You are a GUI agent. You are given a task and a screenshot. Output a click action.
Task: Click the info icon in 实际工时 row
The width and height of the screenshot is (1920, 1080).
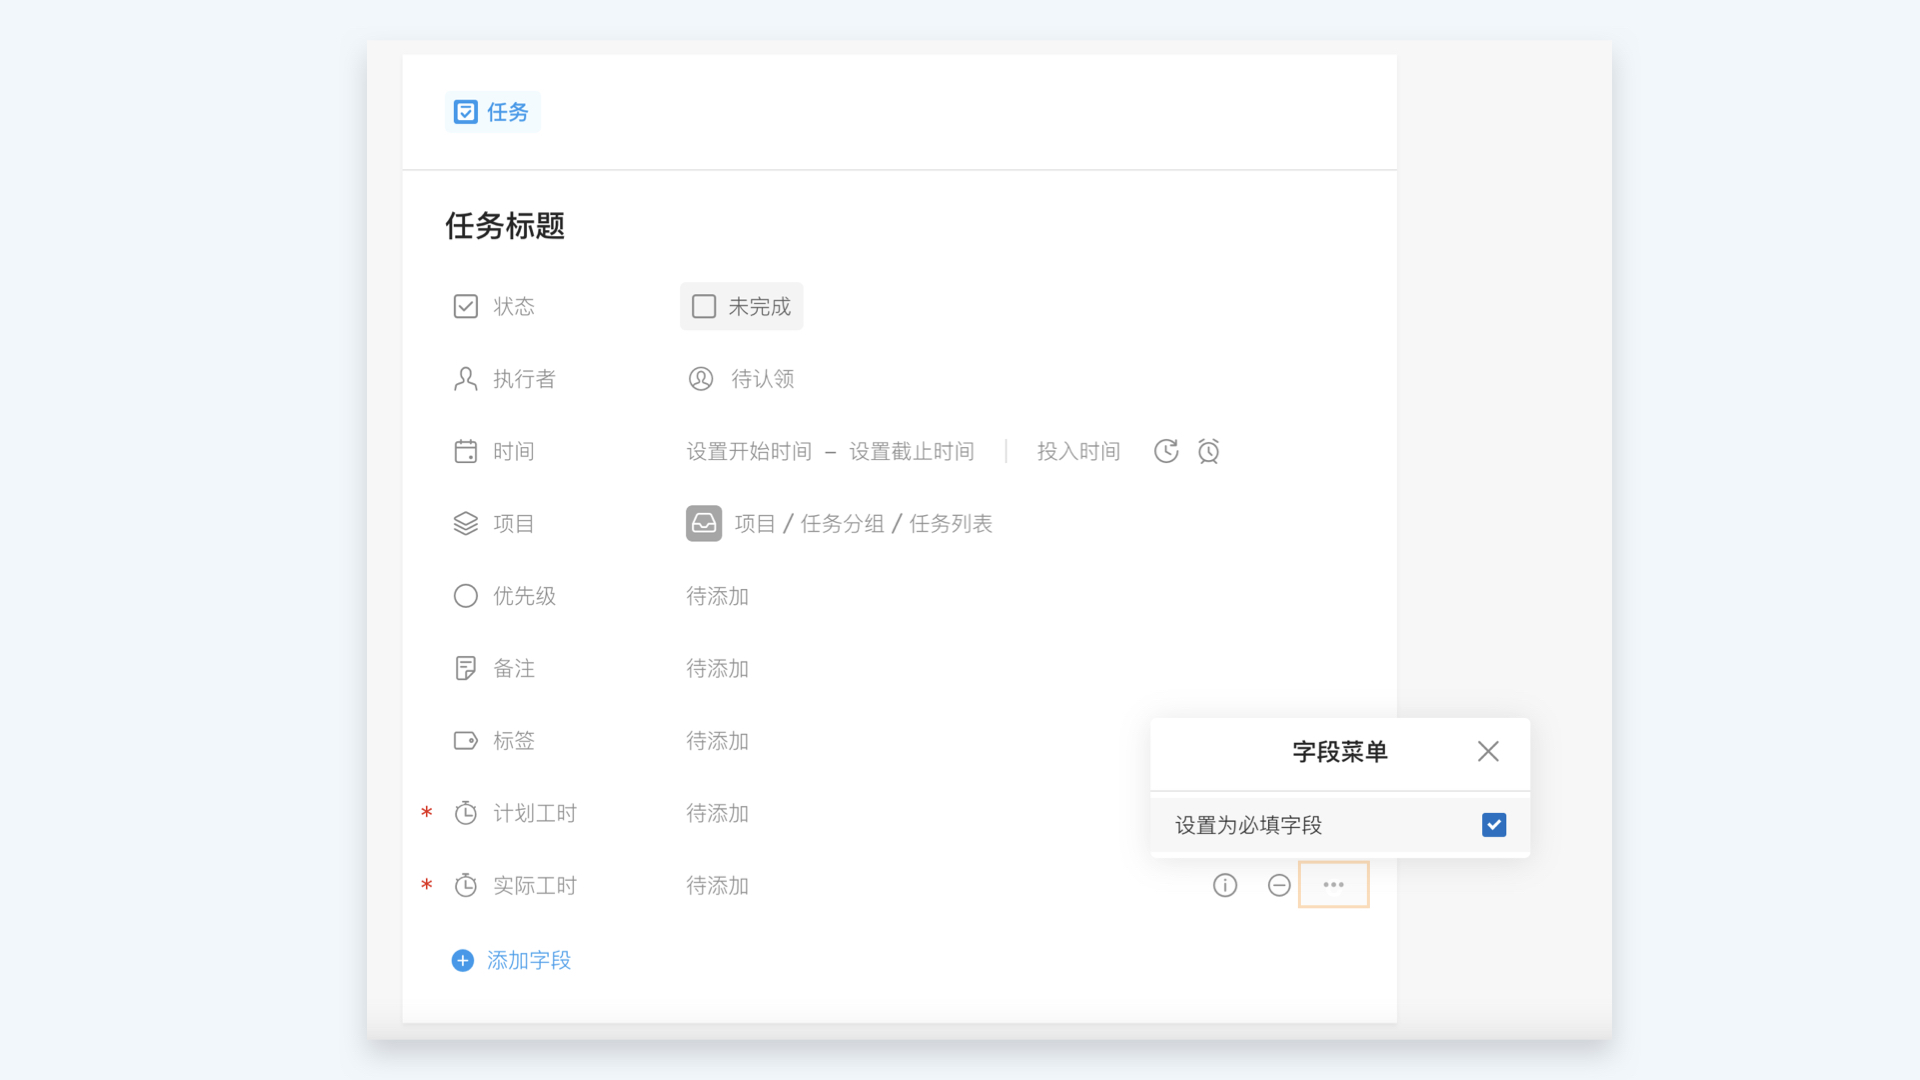(x=1225, y=885)
